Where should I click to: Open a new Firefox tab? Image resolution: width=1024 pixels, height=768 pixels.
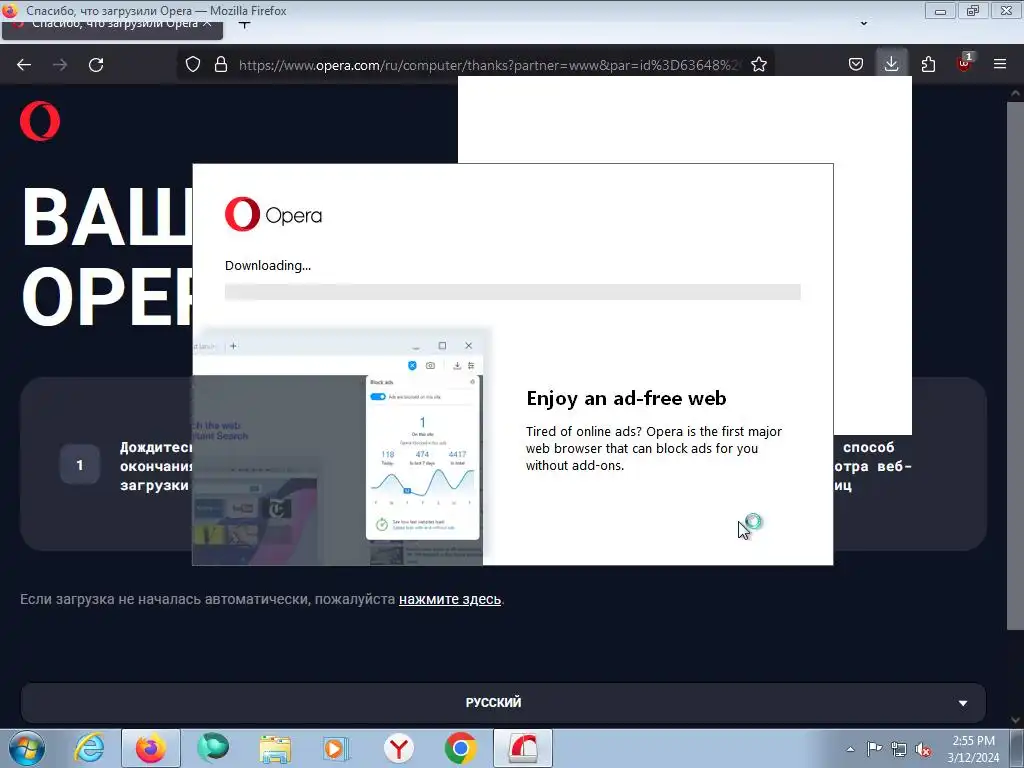(x=244, y=24)
